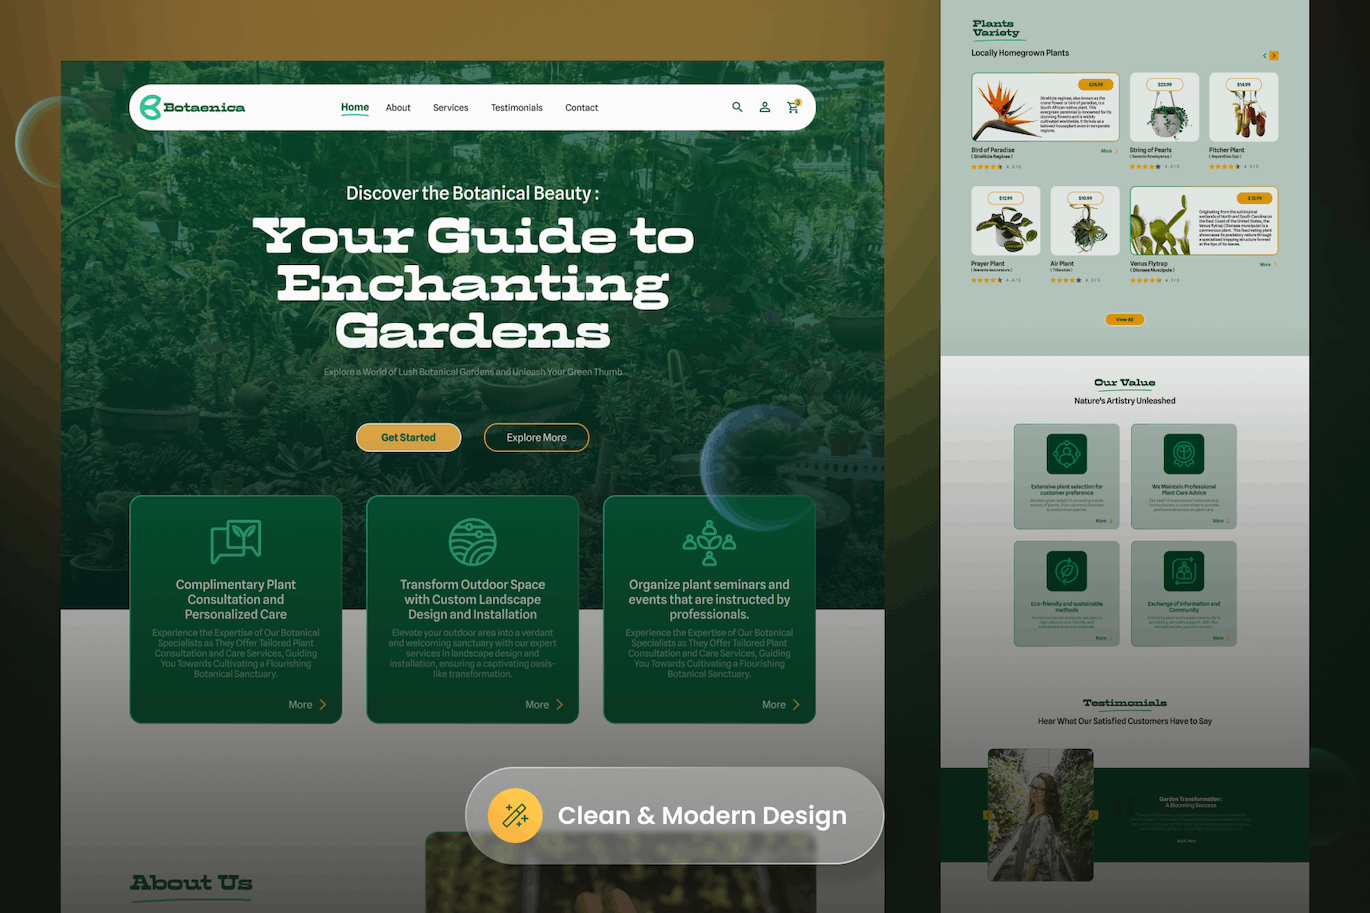The height and width of the screenshot is (913, 1370).
Task: Click the Extensive plant selection value icon
Action: pyautogui.click(x=1066, y=454)
